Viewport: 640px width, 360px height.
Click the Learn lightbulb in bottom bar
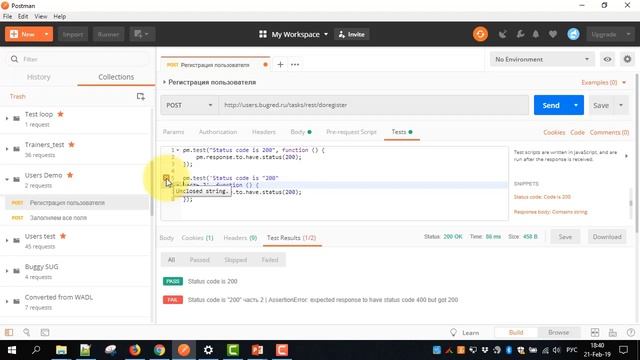[465, 333]
